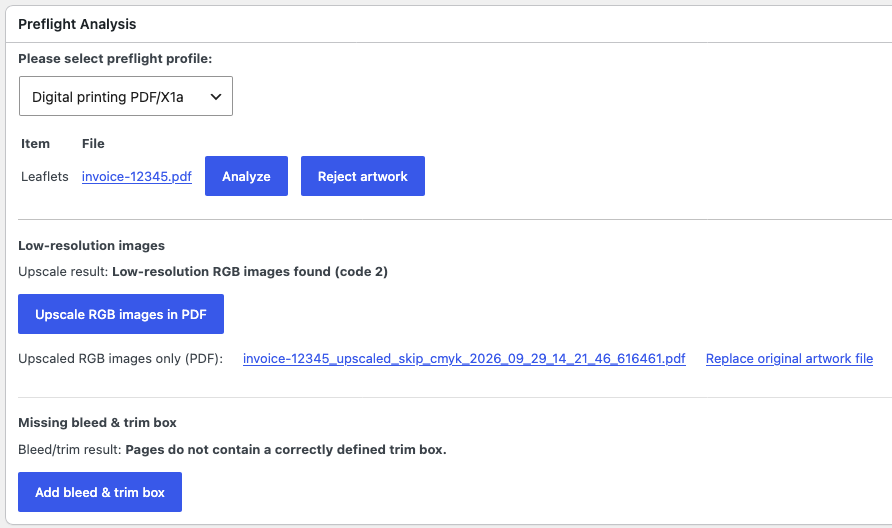Viewport: 892px width, 528px height.
Task: Click the Missing bleed & trim box heading
Action: pyautogui.click(x=97, y=422)
